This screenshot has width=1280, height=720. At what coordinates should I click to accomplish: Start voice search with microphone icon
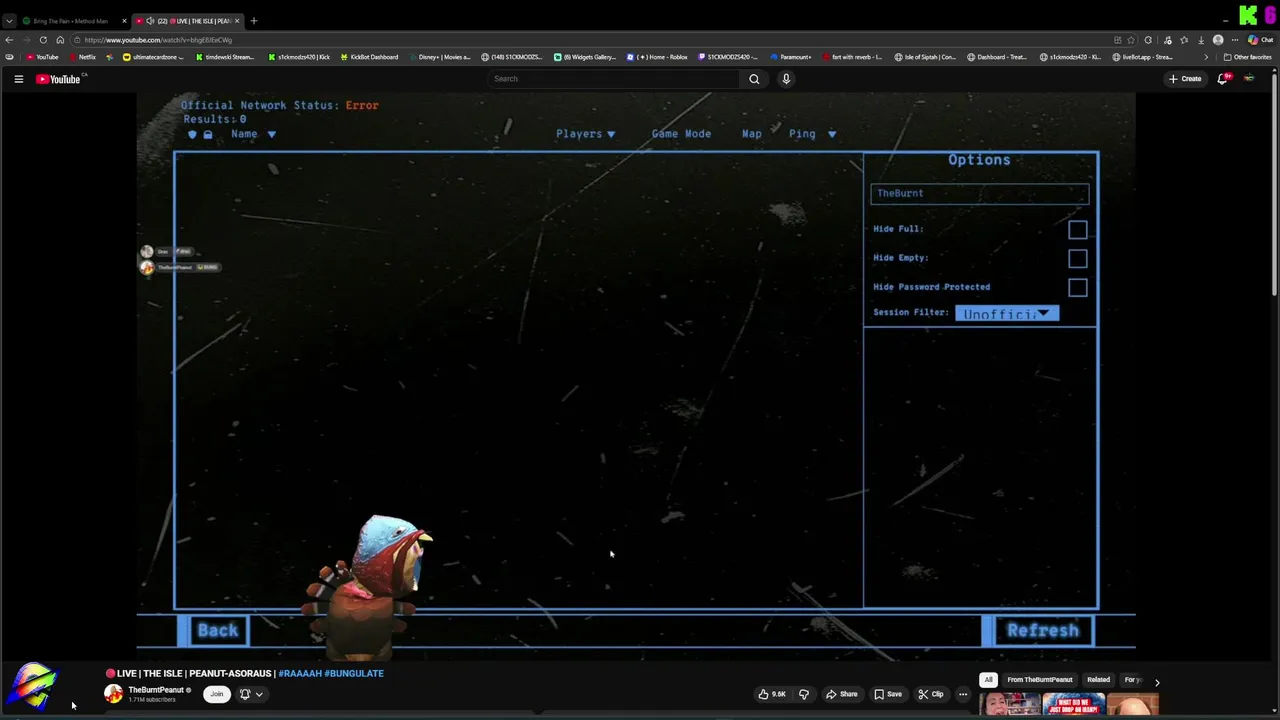tap(786, 79)
